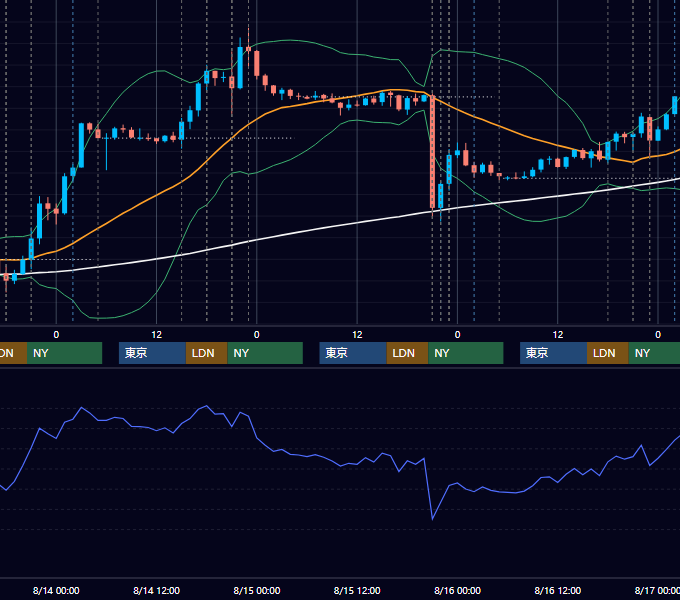Click hour label 12 above 8/16 12:00
Screen dimensions: 680x600
pyautogui.click(x=558, y=335)
